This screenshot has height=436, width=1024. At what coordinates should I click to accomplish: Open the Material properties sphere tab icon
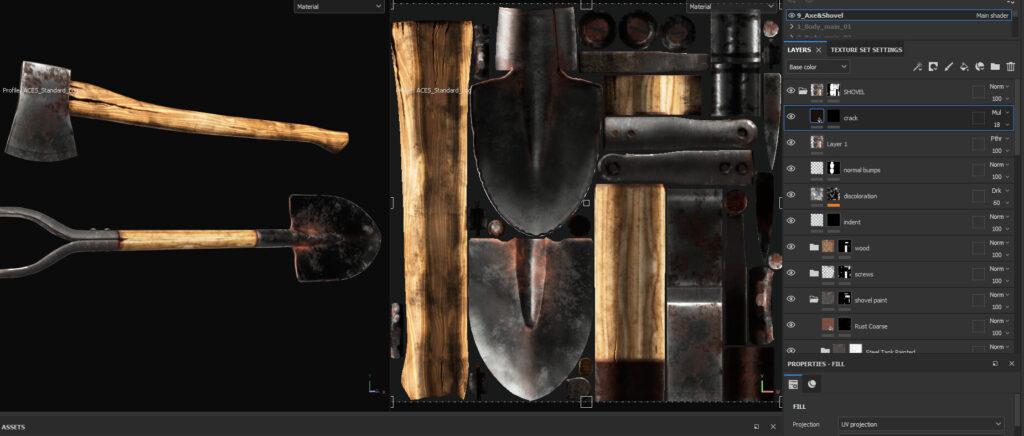(812, 384)
